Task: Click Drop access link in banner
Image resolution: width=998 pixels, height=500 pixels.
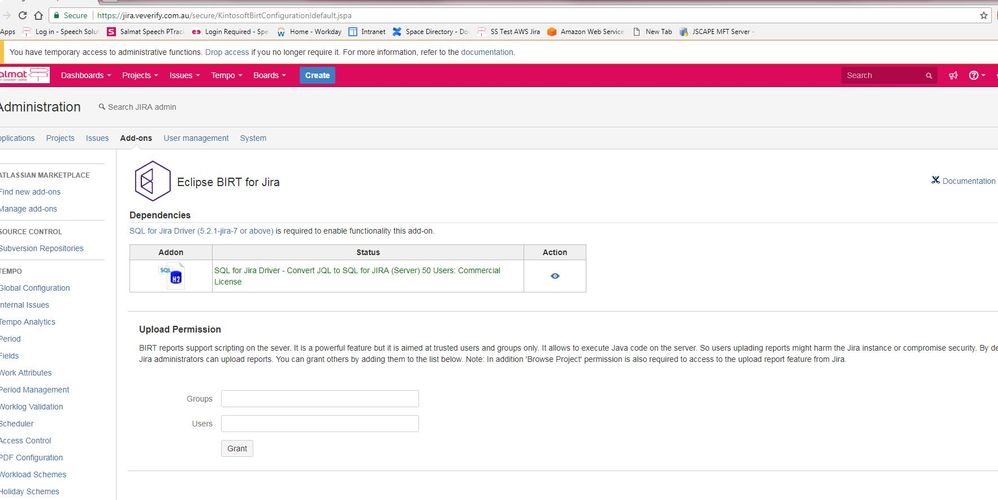Action: pos(227,52)
